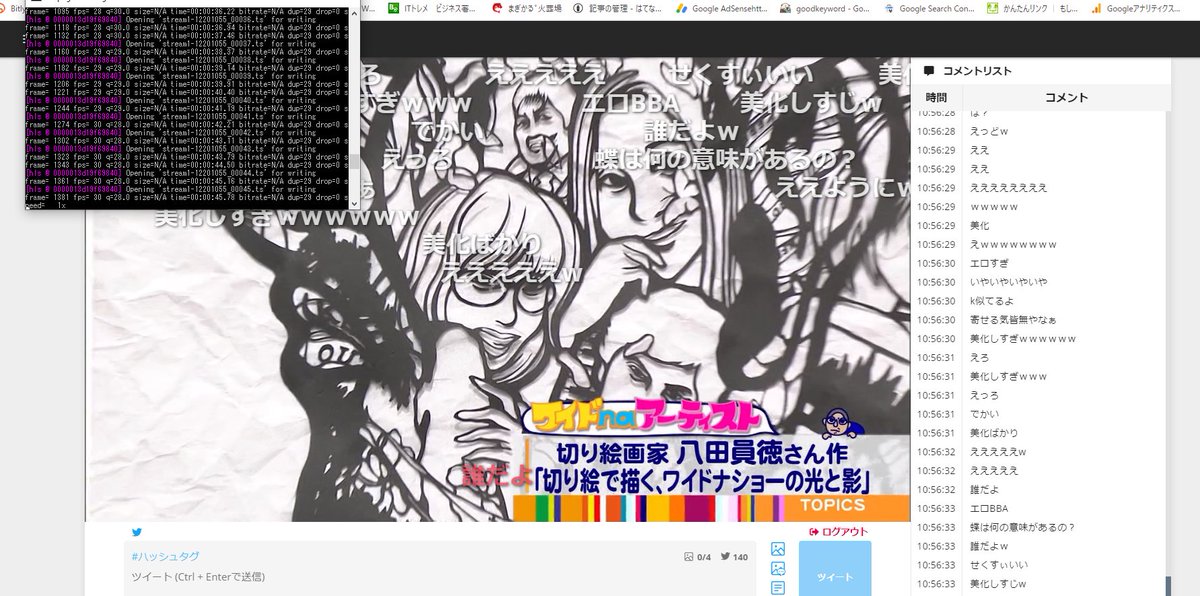Select the blue insert-image icon beside the tweet button
The height and width of the screenshot is (596, 1200).
tap(778, 549)
